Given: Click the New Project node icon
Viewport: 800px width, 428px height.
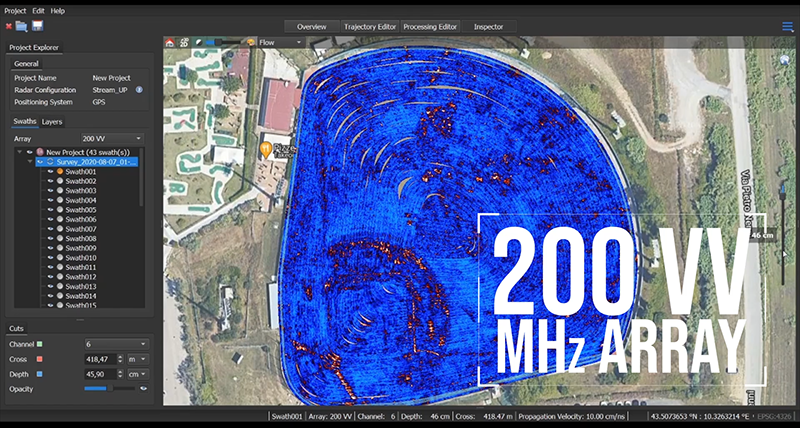Looking at the screenshot, I should pyautogui.click(x=40, y=152).
